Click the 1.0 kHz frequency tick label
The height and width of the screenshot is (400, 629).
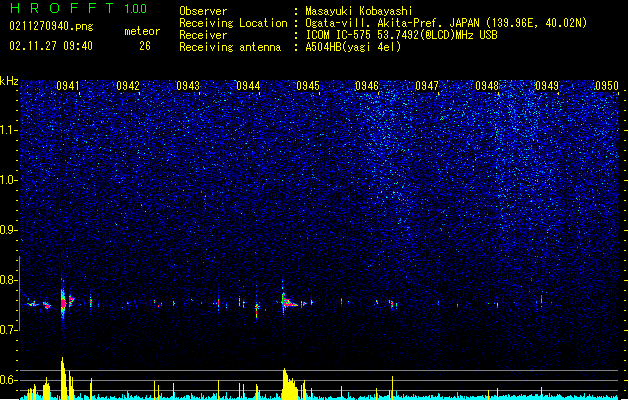9,180
